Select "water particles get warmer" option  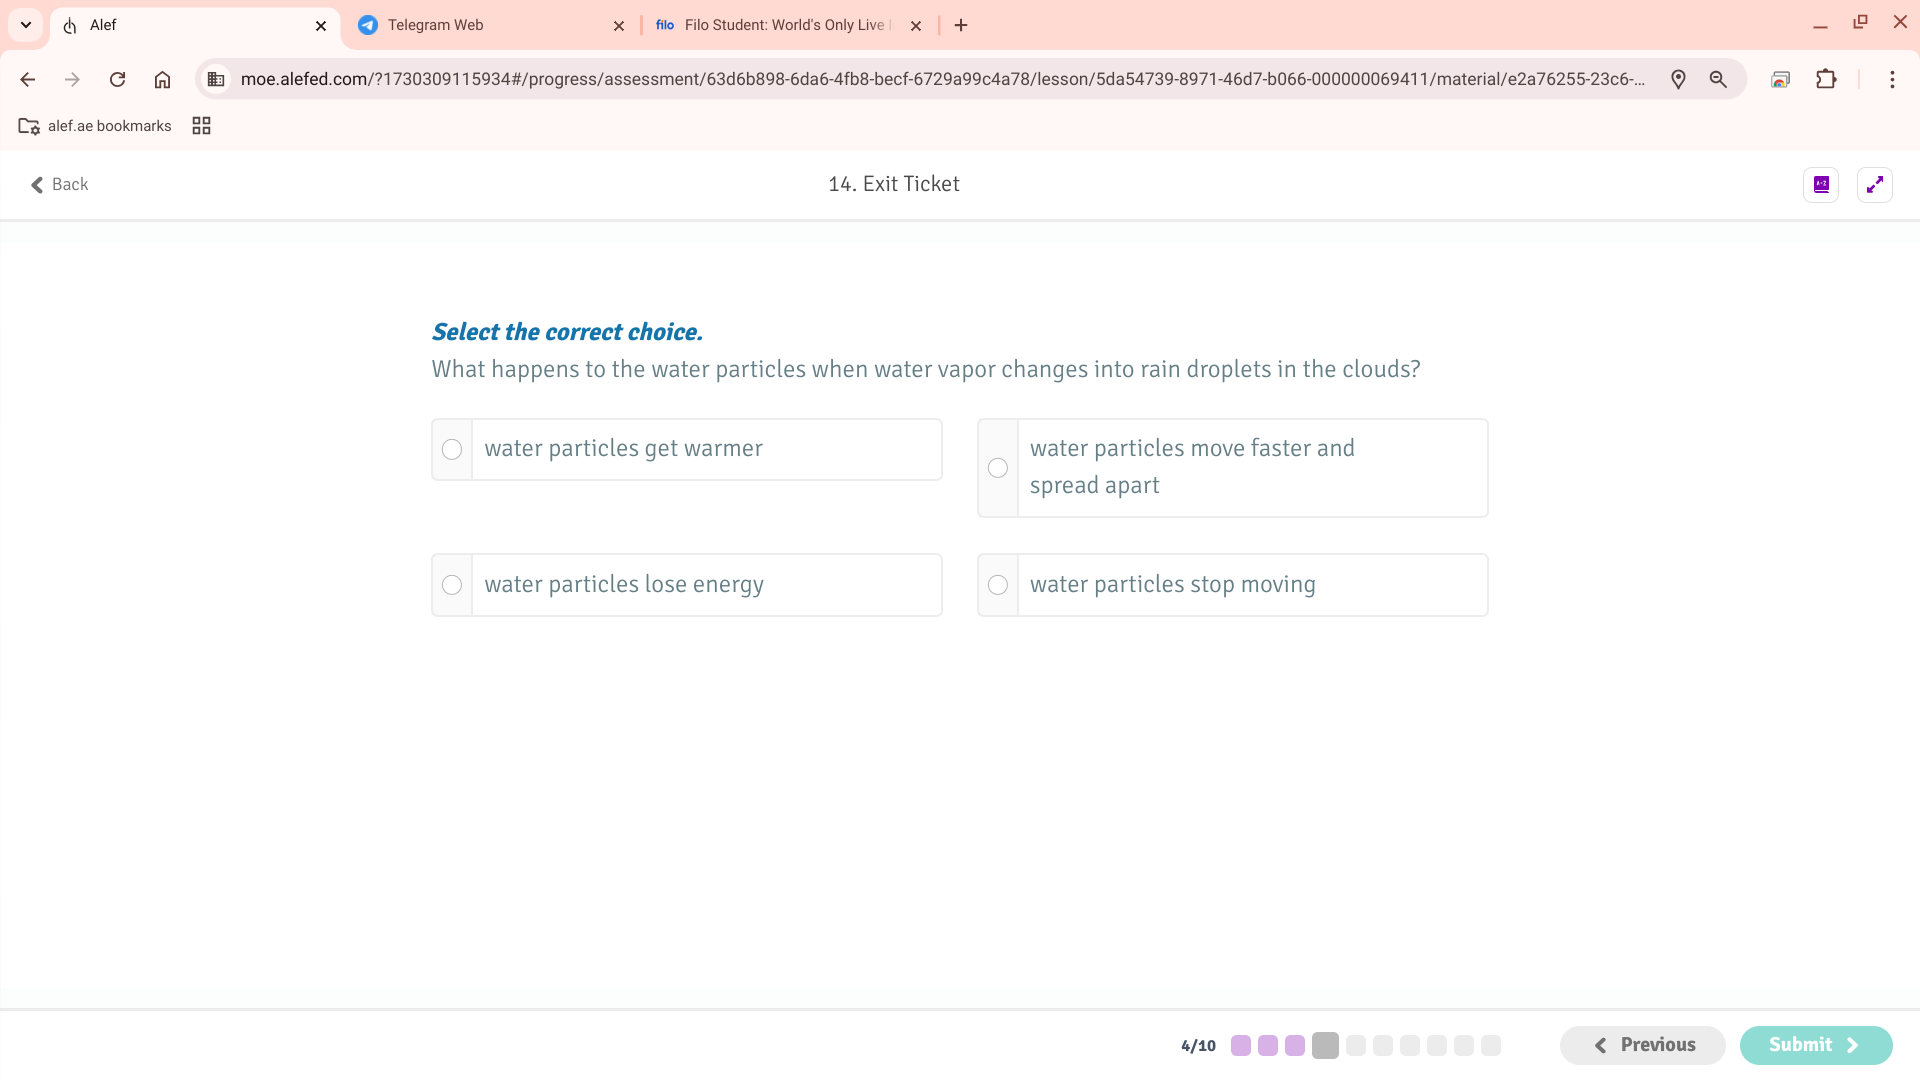[452, 449]
